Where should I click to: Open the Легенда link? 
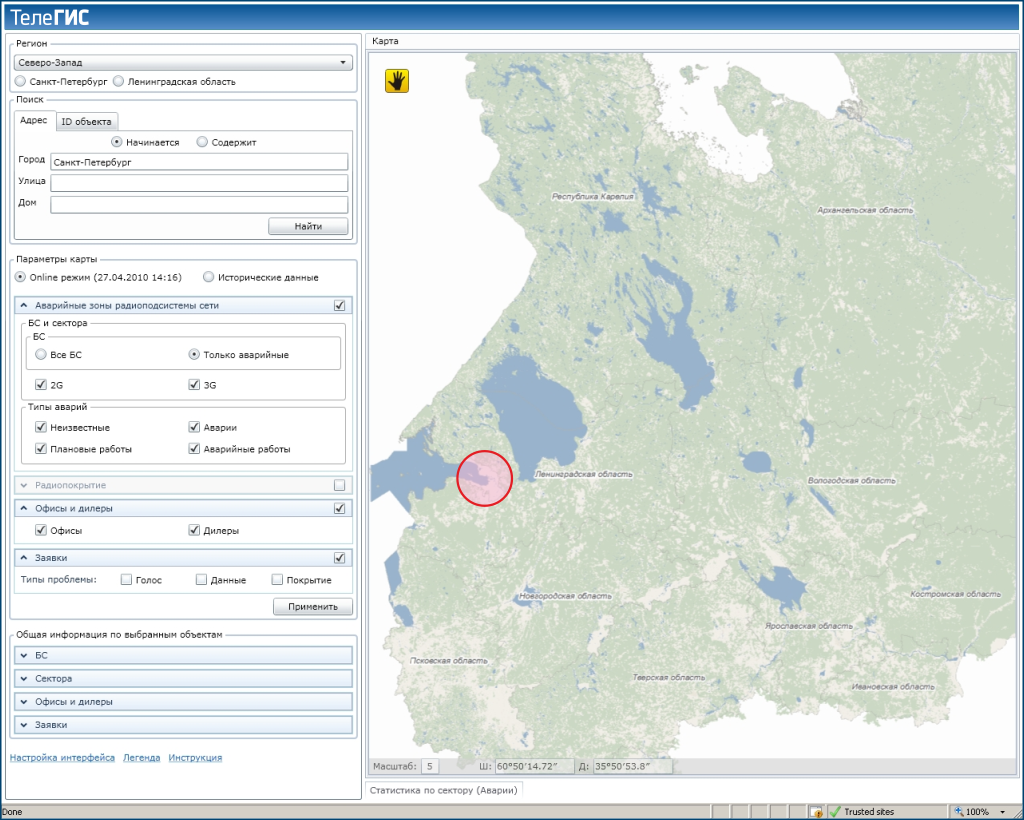[x=141, y=758]
